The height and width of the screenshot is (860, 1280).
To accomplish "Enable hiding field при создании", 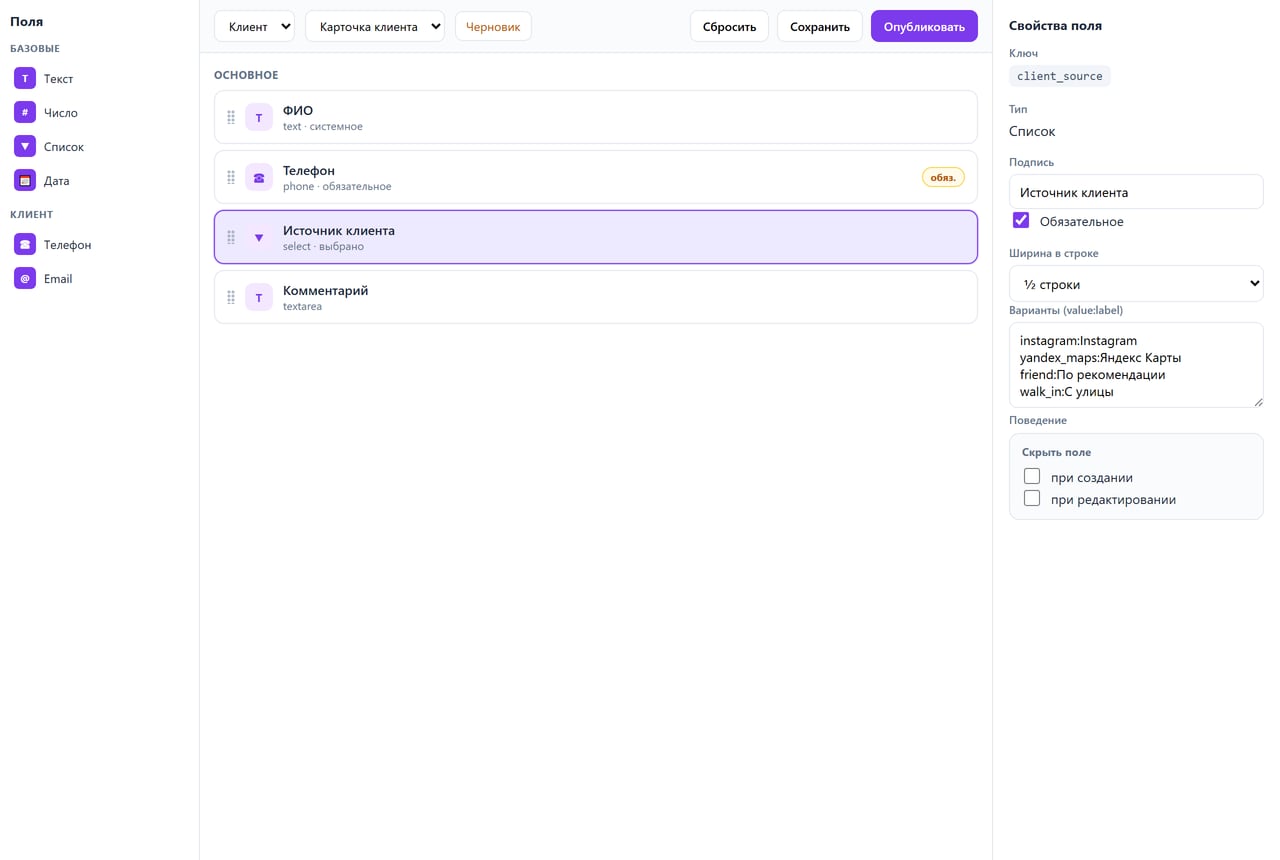I will coord(1032,476).
